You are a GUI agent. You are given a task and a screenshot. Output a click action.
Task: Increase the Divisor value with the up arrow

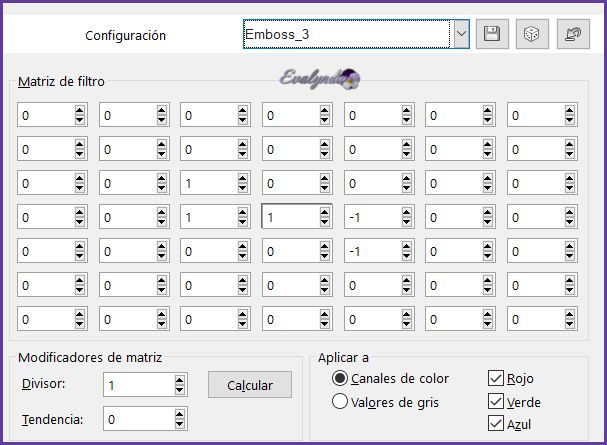pos(179,380)
